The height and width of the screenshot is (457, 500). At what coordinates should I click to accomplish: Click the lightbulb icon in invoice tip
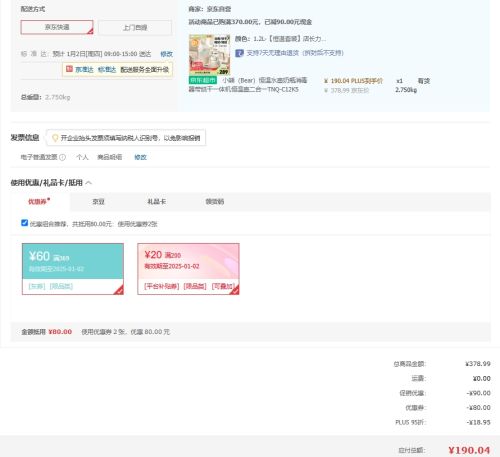click(x=55, y=138)
